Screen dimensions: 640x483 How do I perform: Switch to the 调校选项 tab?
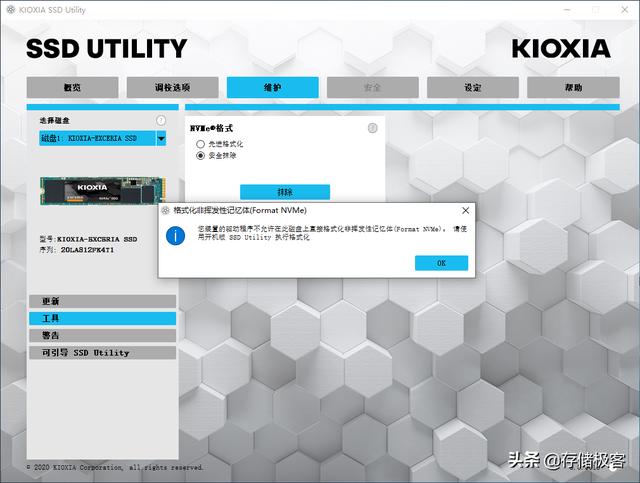172,87
